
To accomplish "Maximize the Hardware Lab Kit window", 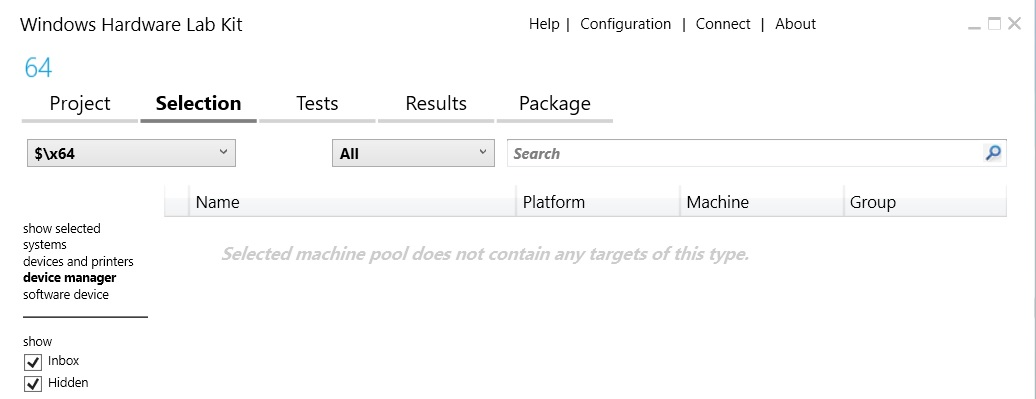I will tap(994, 24).
